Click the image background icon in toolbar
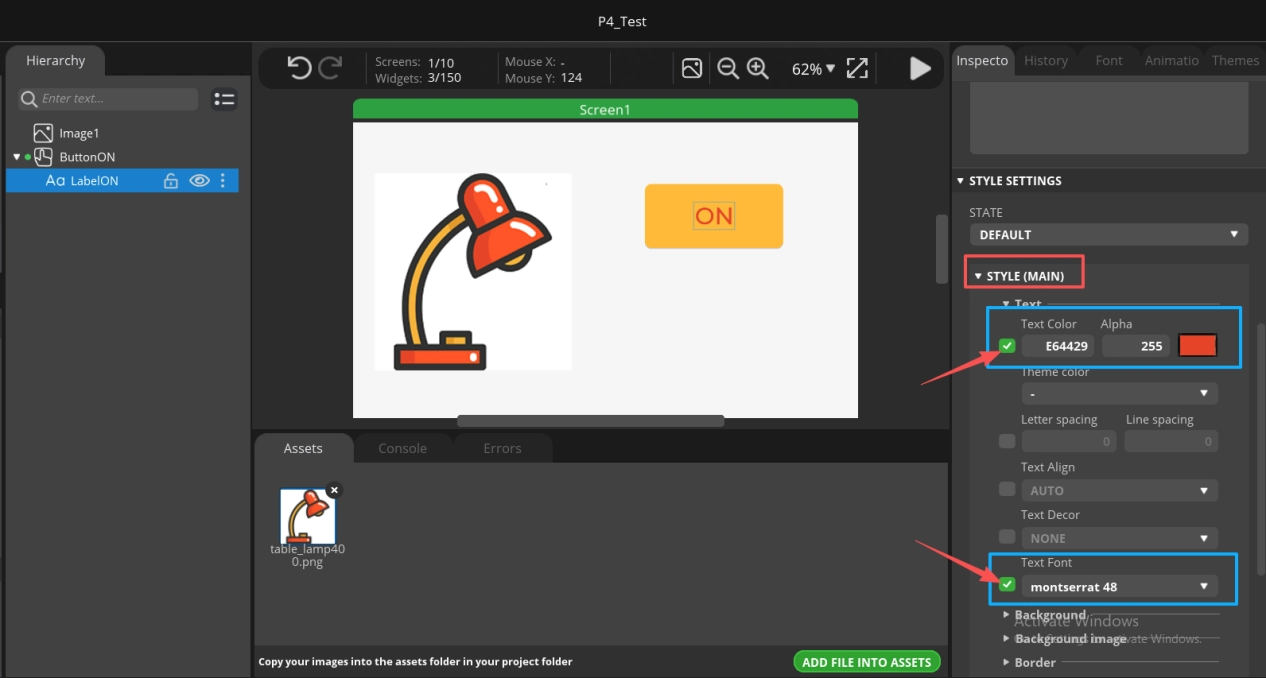This screenshot has width=1266, height=678. point(692,68)
